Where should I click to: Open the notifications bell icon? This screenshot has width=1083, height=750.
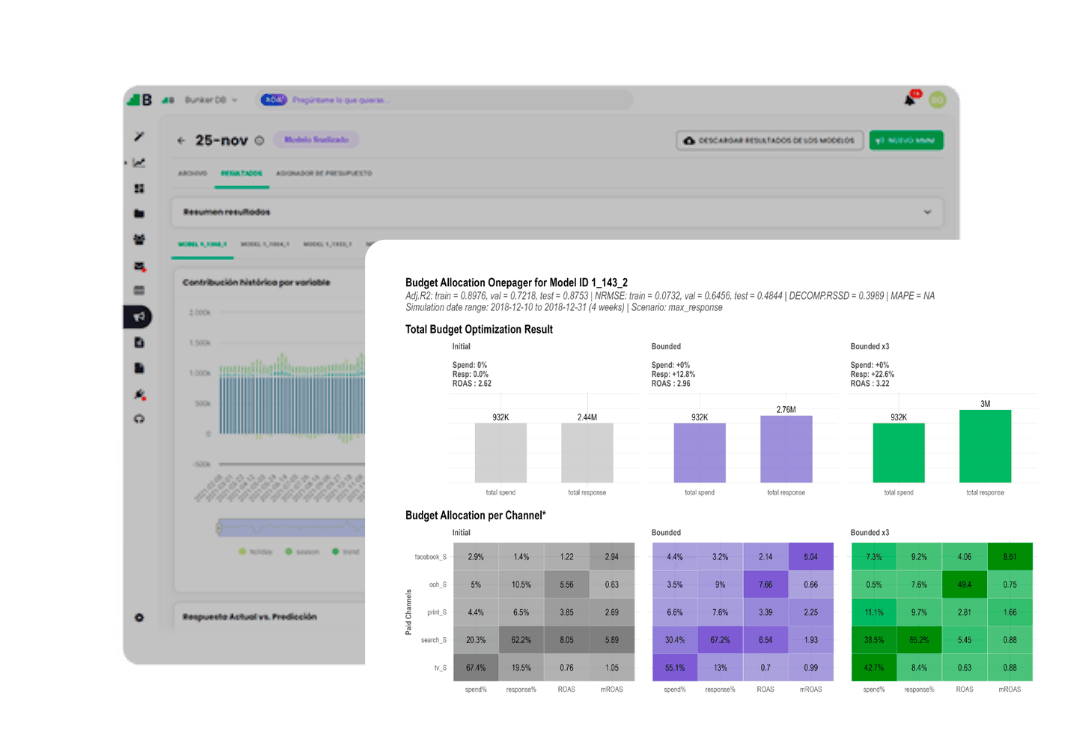[x=910, y=100]
